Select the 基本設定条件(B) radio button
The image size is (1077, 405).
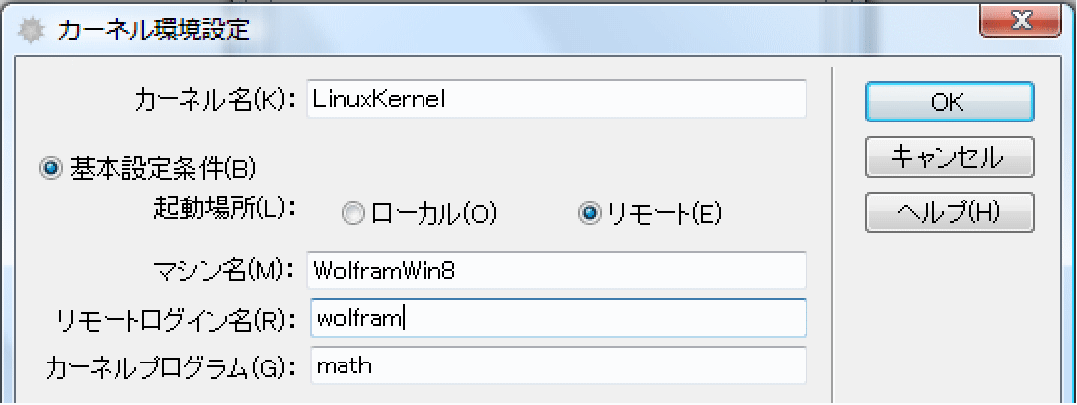click(x=51, y=167)
